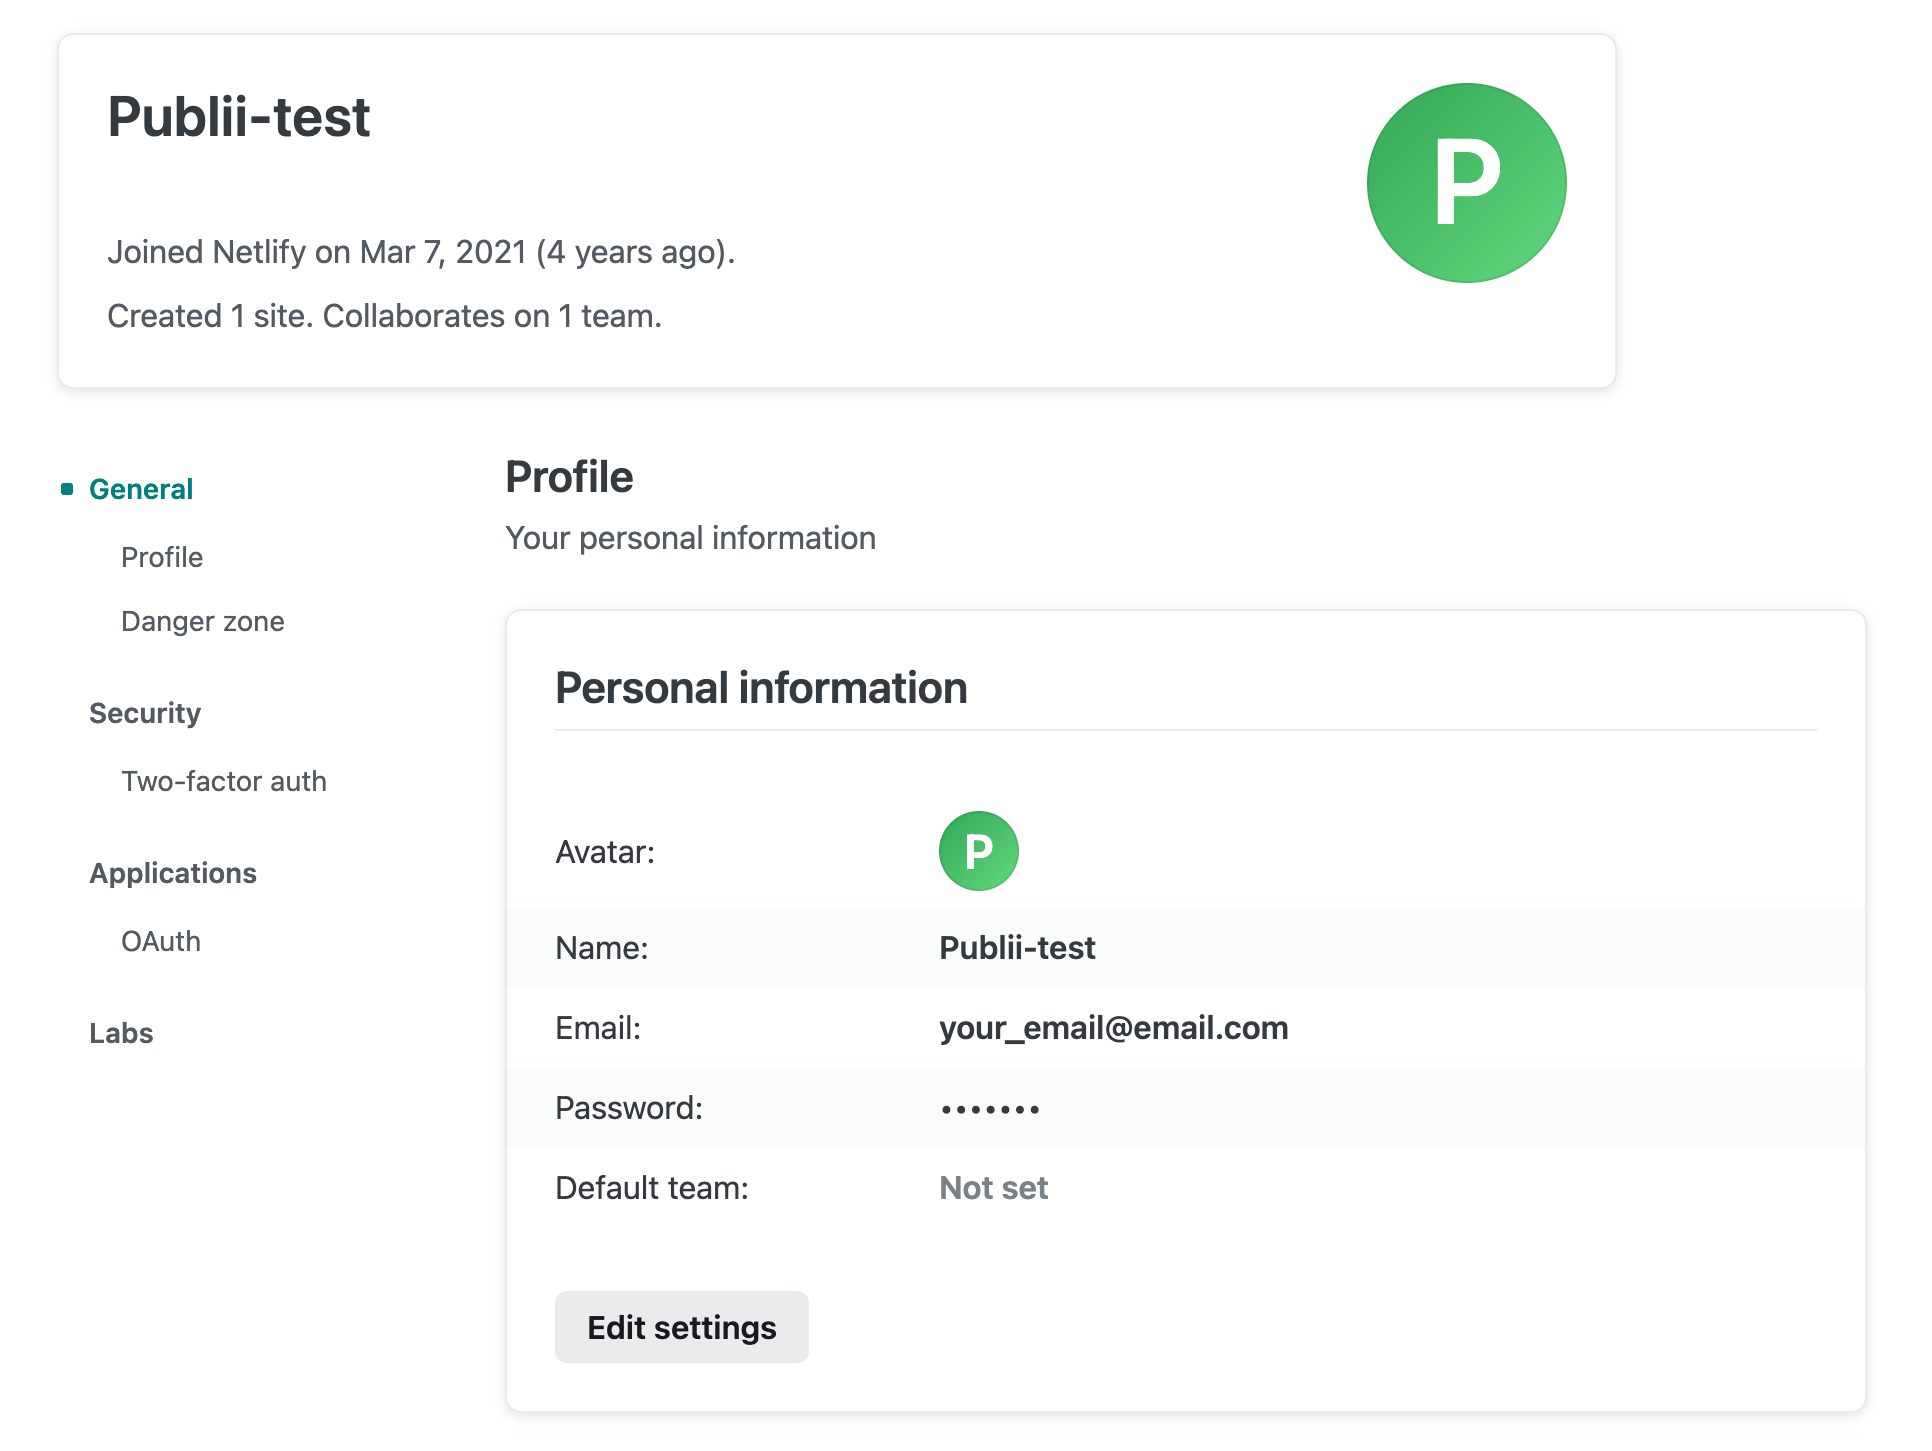Screen dimensions: 1932x1451
Task: Click the teal bullet beside General
Action: [66, 489]
